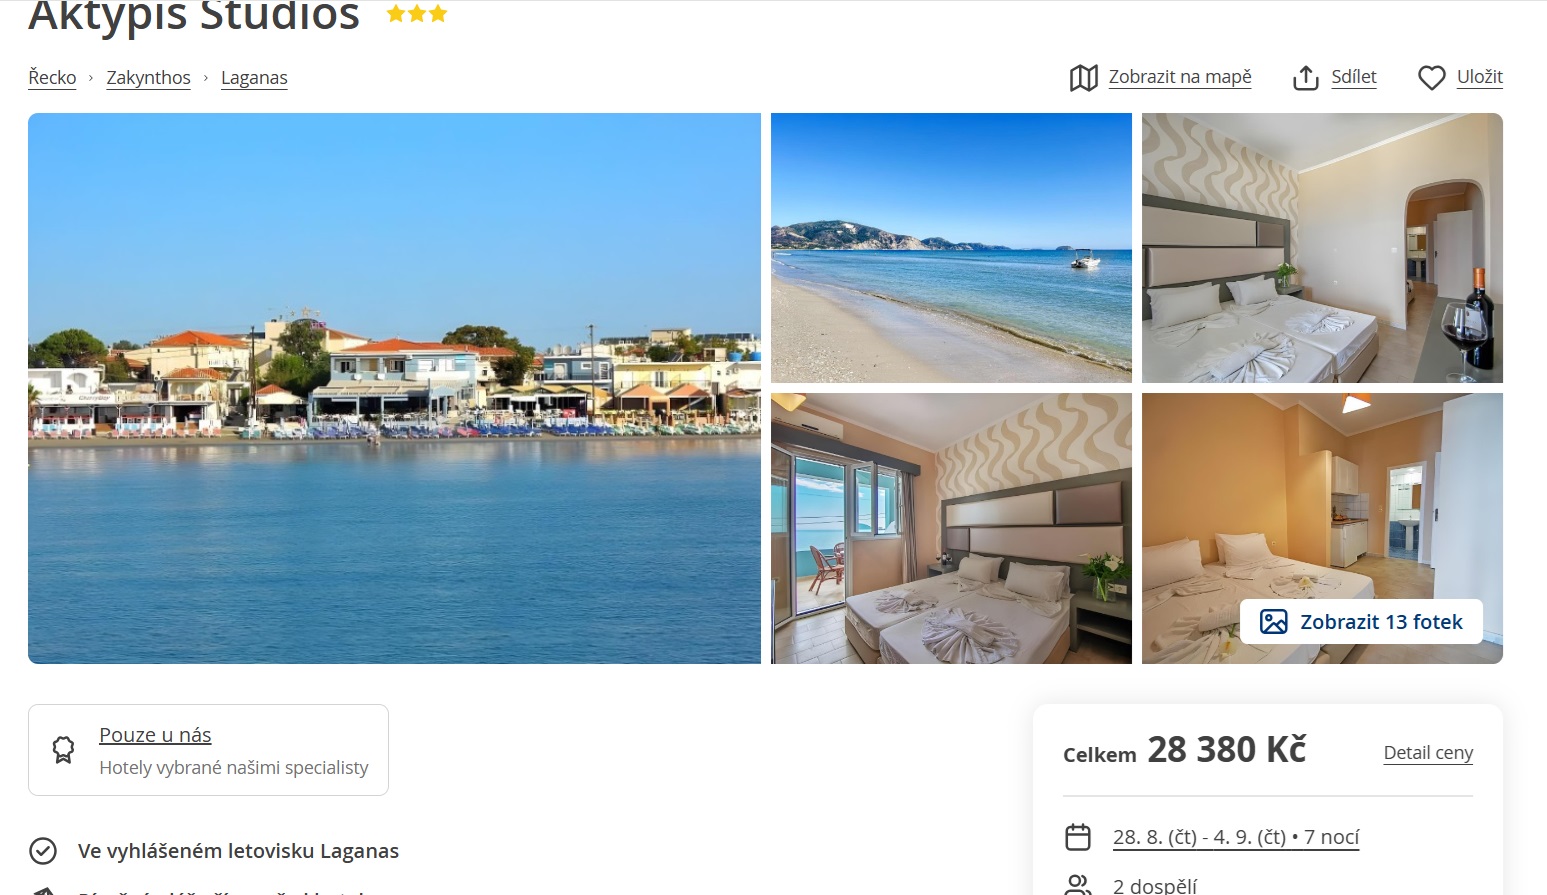
Task: Select the date range 28. 8. - 4. 9.
Action: tap(1236, 837)
